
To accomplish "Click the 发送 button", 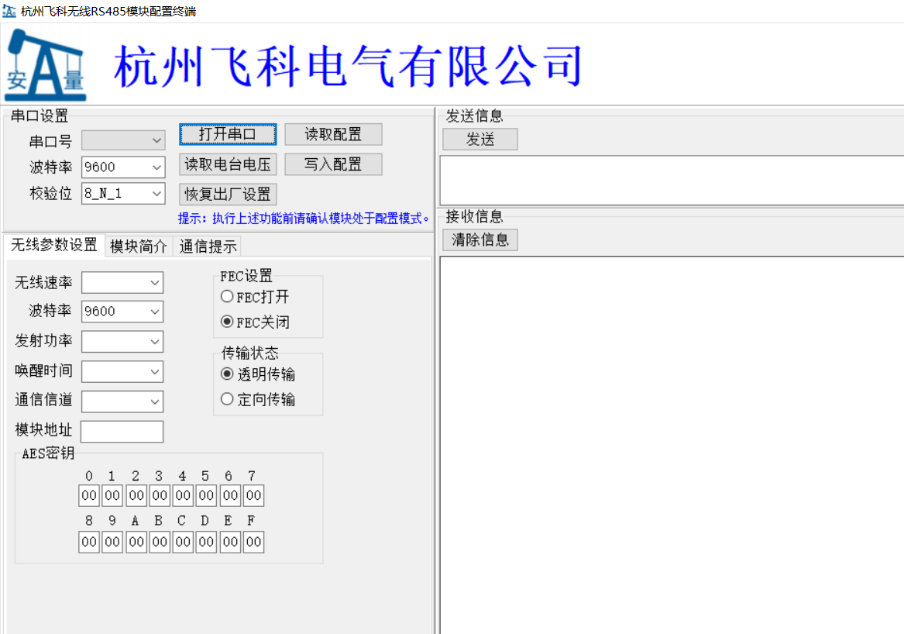I will (x=480, y=139).
